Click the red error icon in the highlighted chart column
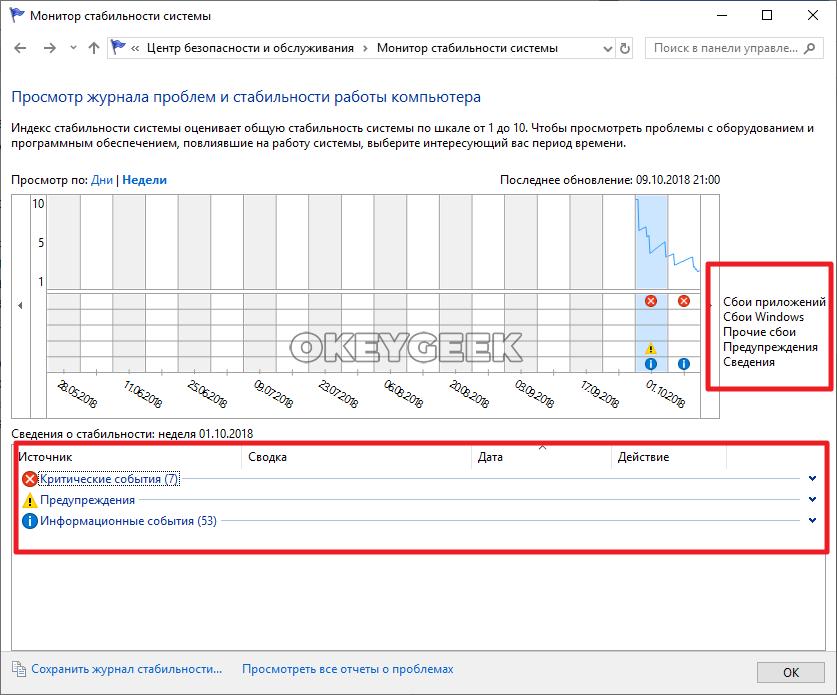This screenshot has width=837, height=695. point(651,301)
